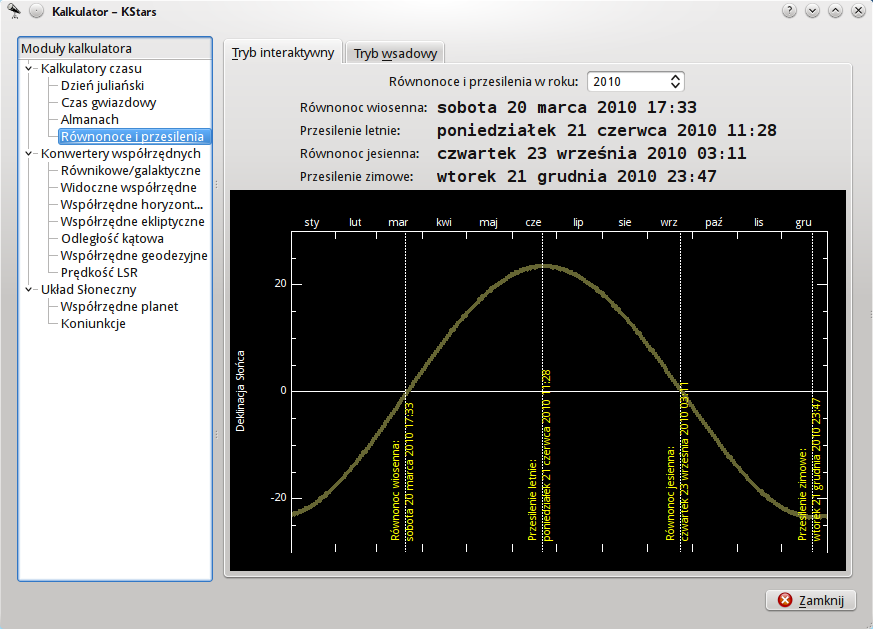Select Odległość kątowa calculator
The image size is (873, 629).
pyautogui.click(x=112, y=239)
